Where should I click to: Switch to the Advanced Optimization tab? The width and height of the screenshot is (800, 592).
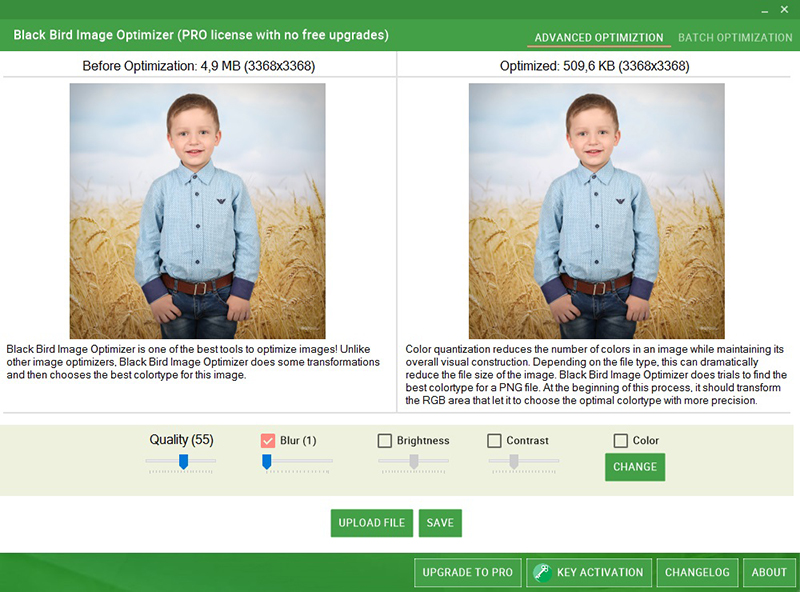click(x=598, y=37)
